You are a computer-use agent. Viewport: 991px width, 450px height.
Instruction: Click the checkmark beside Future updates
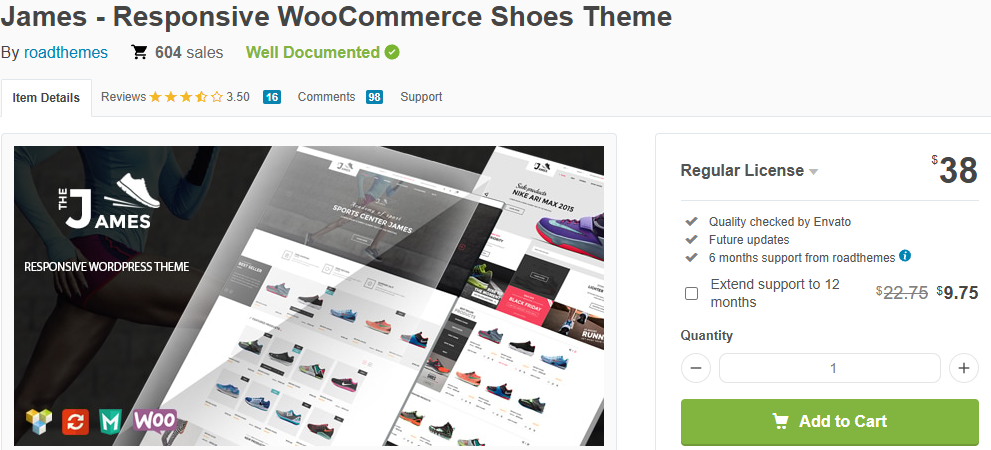point(691,239)
